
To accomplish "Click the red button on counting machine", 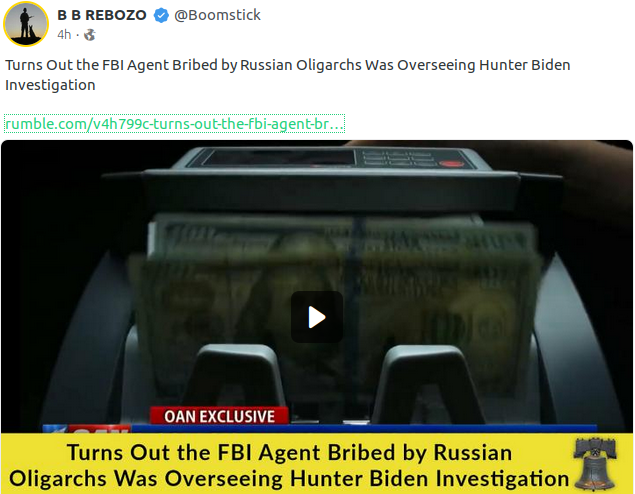I will 451,164.
